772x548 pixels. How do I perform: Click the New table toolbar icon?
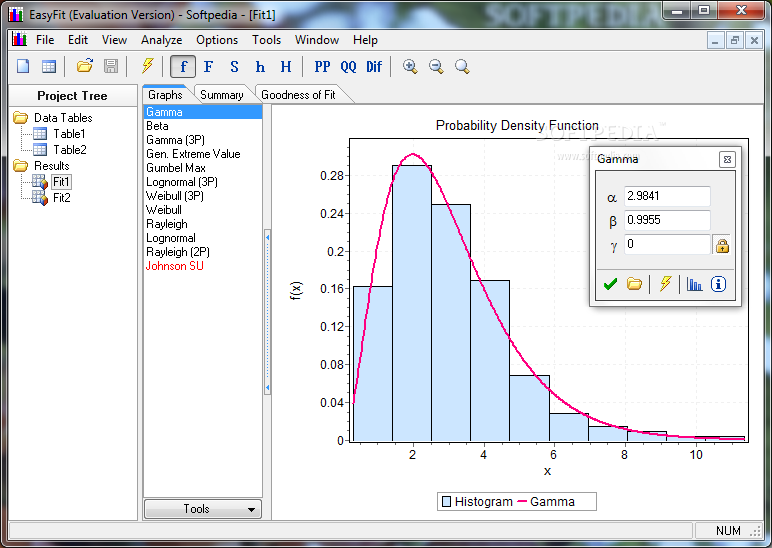[49, 66]
